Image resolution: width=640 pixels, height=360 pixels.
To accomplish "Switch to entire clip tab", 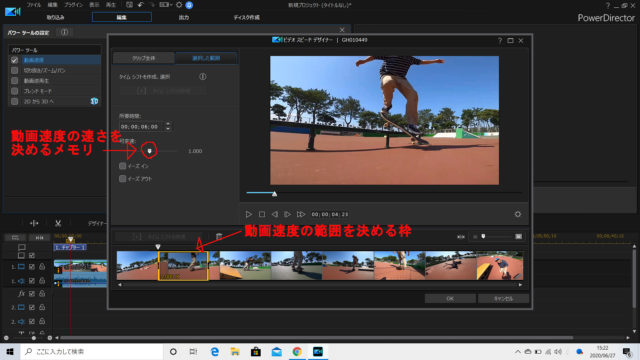I will click(x=144, y=58).
